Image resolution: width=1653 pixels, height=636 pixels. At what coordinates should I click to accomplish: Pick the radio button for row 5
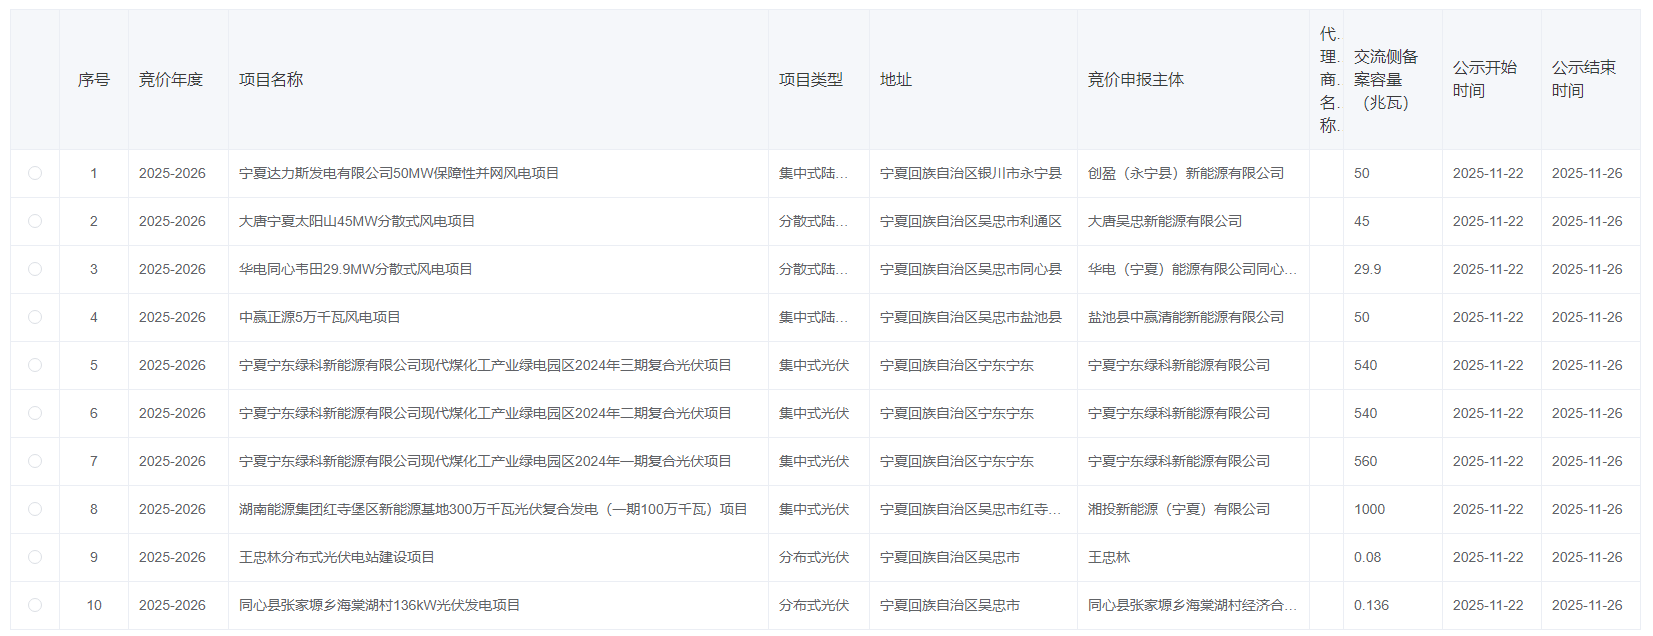tap(35, 365)
